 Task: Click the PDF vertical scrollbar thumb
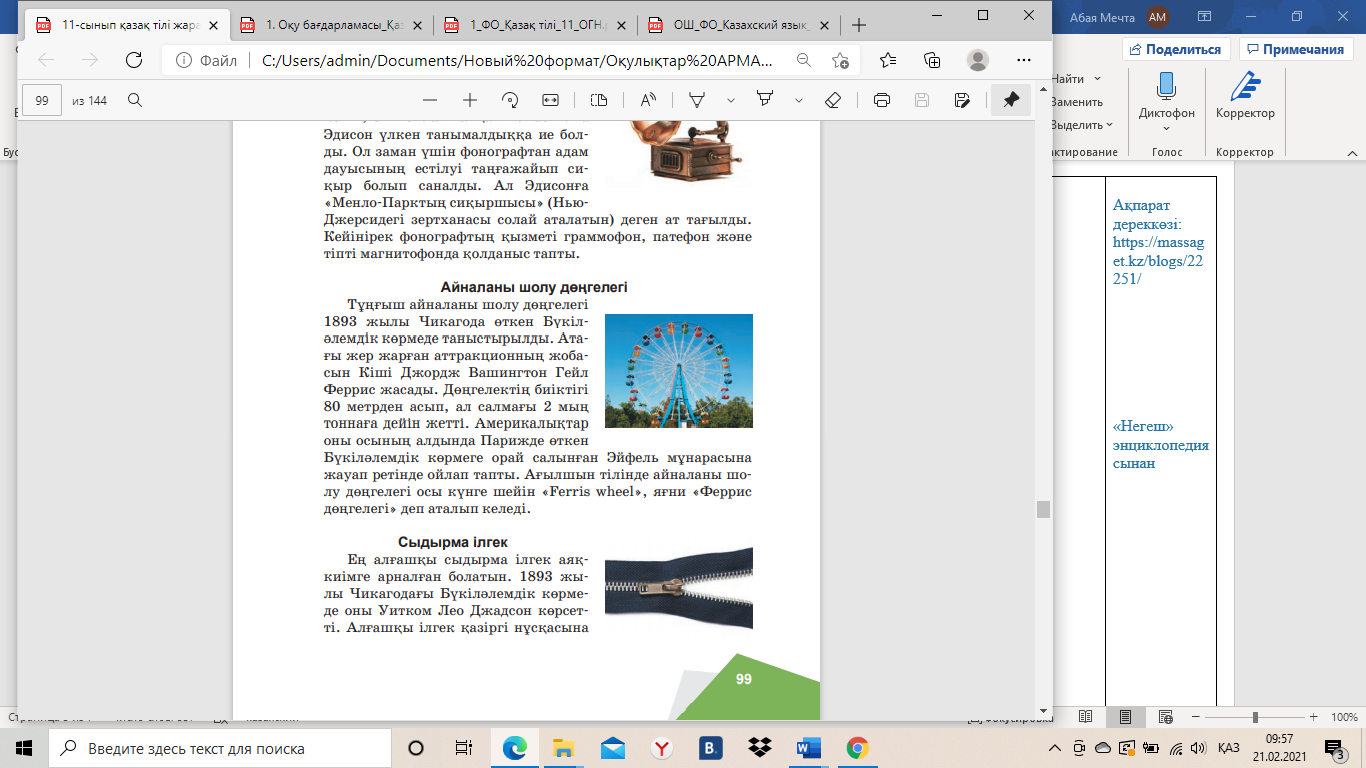(1044, 509)
